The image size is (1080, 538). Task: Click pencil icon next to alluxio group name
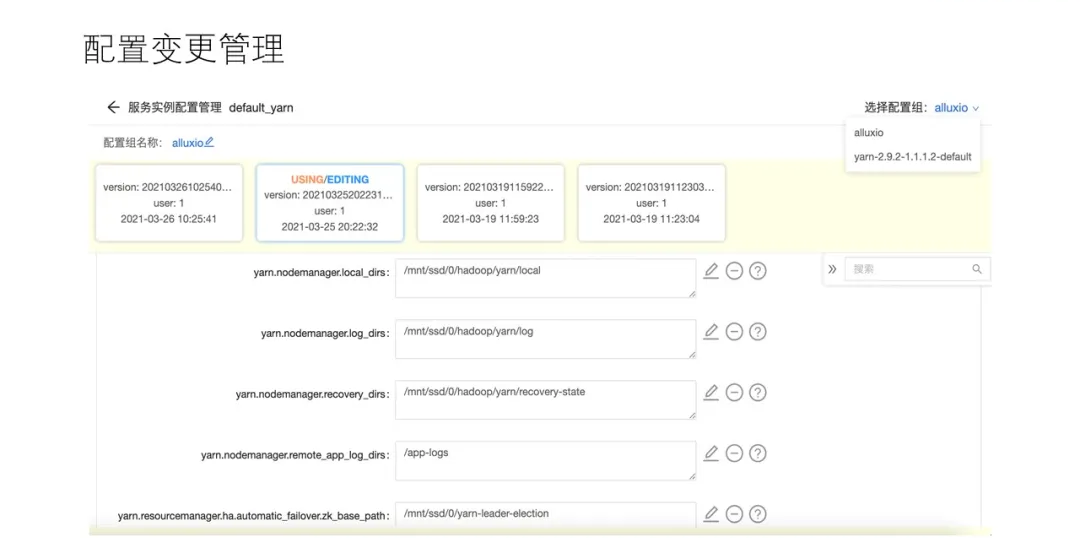coord(209,143)
